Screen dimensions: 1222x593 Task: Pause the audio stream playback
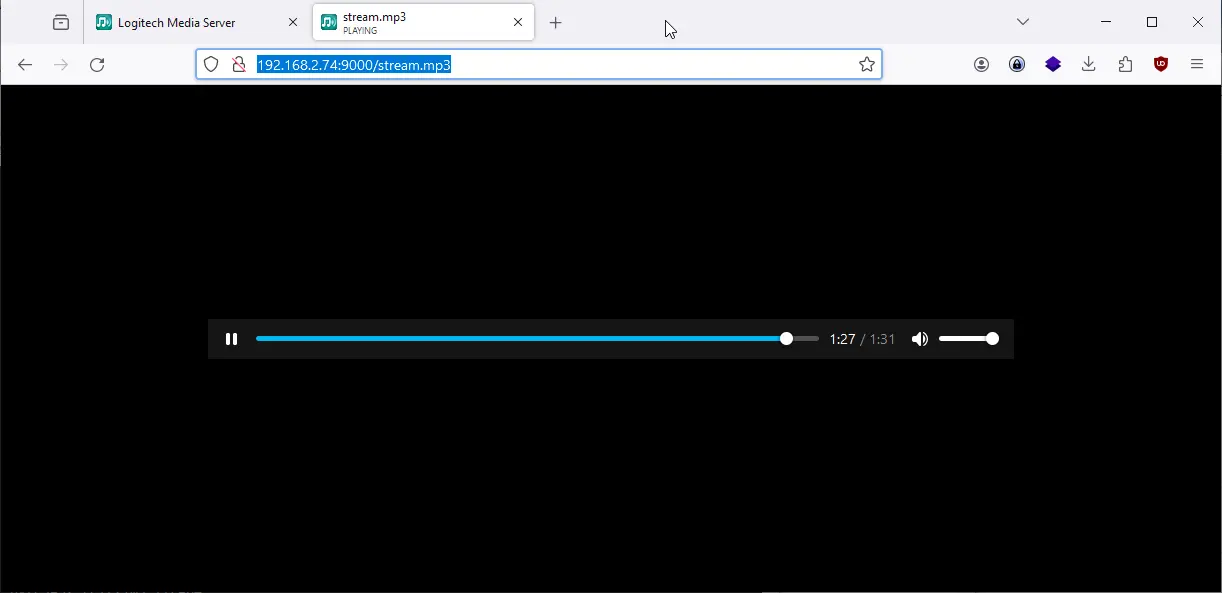point(231,339)
